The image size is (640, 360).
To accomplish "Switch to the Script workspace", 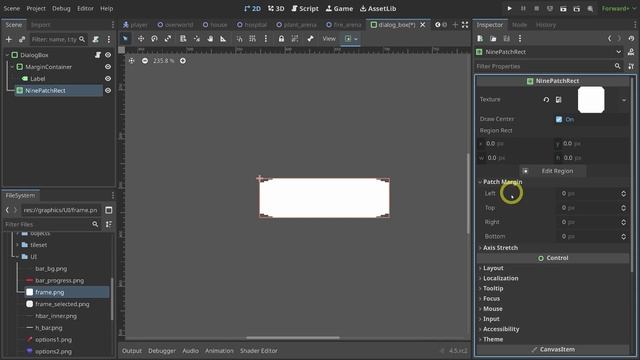I will pyautogui.click(x=305, y=8).
